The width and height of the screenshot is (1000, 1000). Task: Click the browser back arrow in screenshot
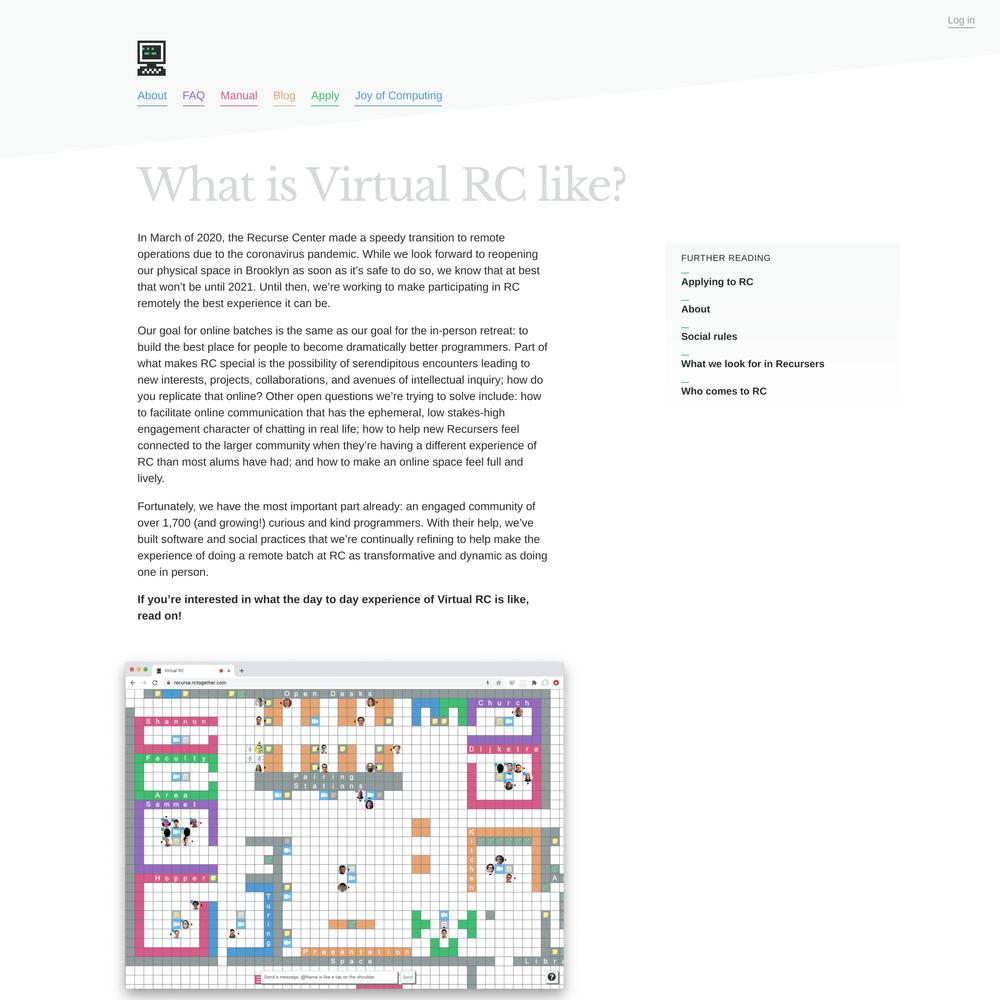[x=133, y=682]
